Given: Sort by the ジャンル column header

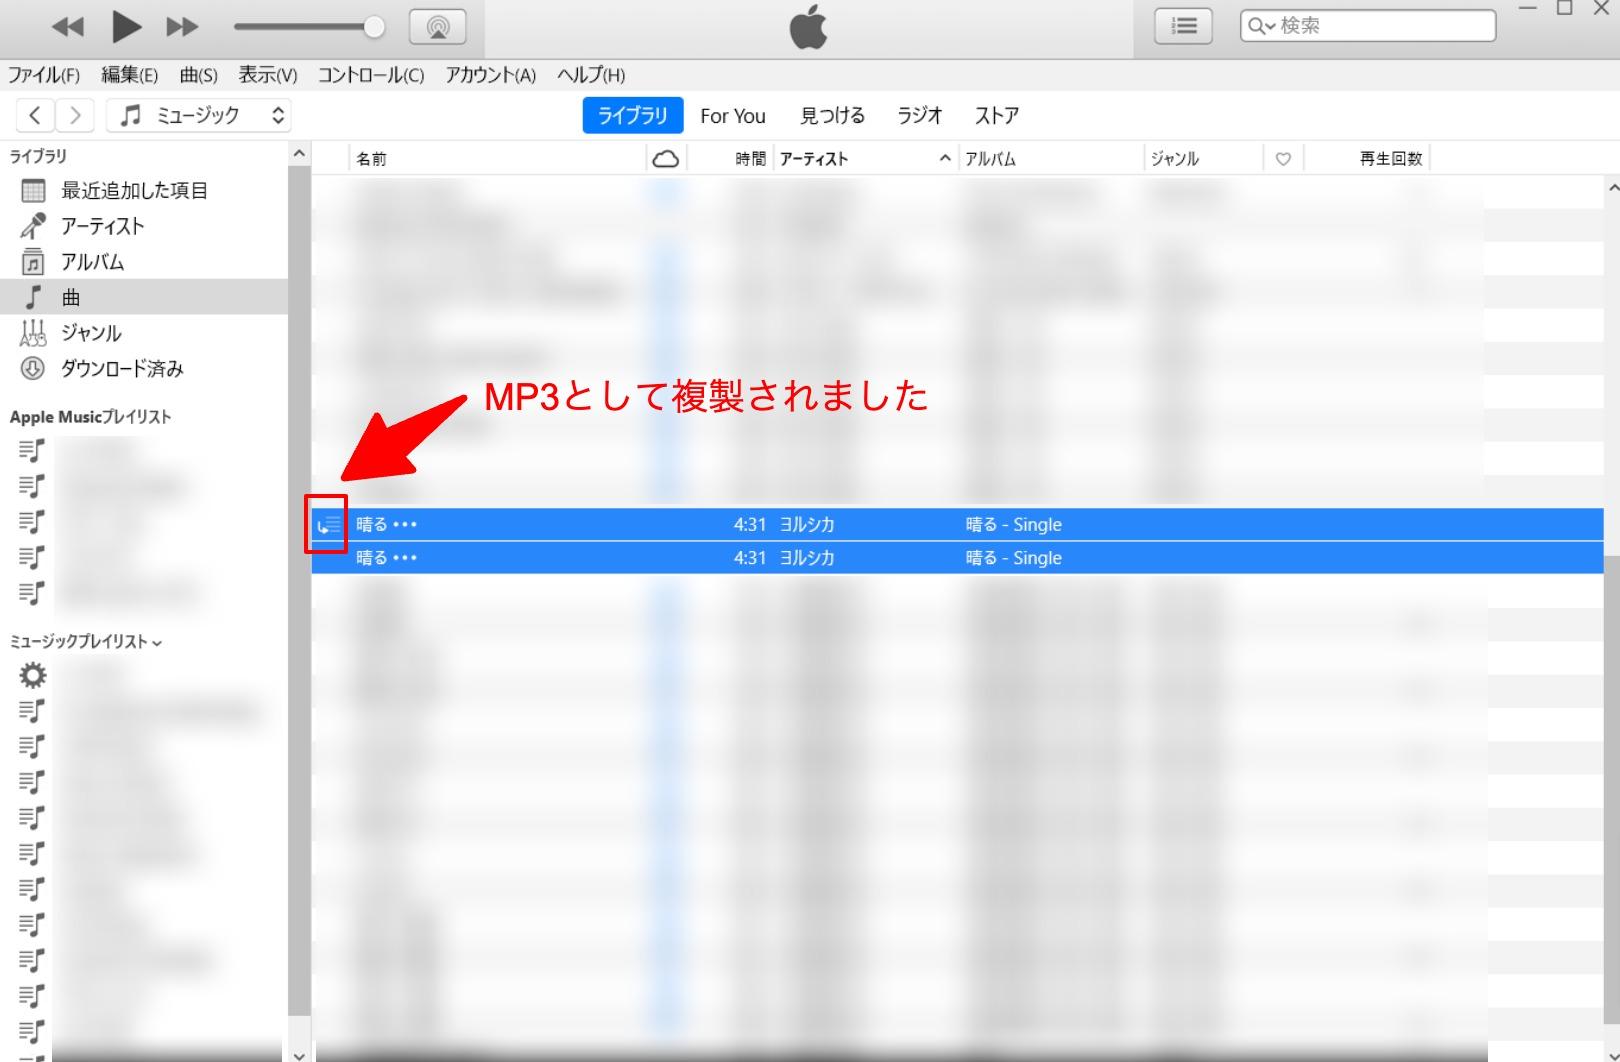Looking at the screenshot, I should [x=1203, y=159].
